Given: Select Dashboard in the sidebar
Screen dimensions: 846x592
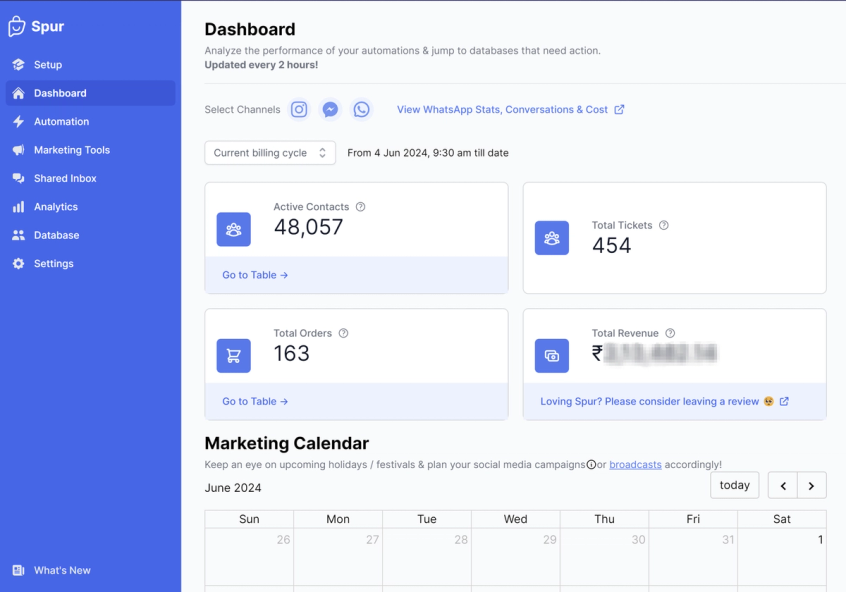Looking at the screenshot, I should (x=90, y=93).
